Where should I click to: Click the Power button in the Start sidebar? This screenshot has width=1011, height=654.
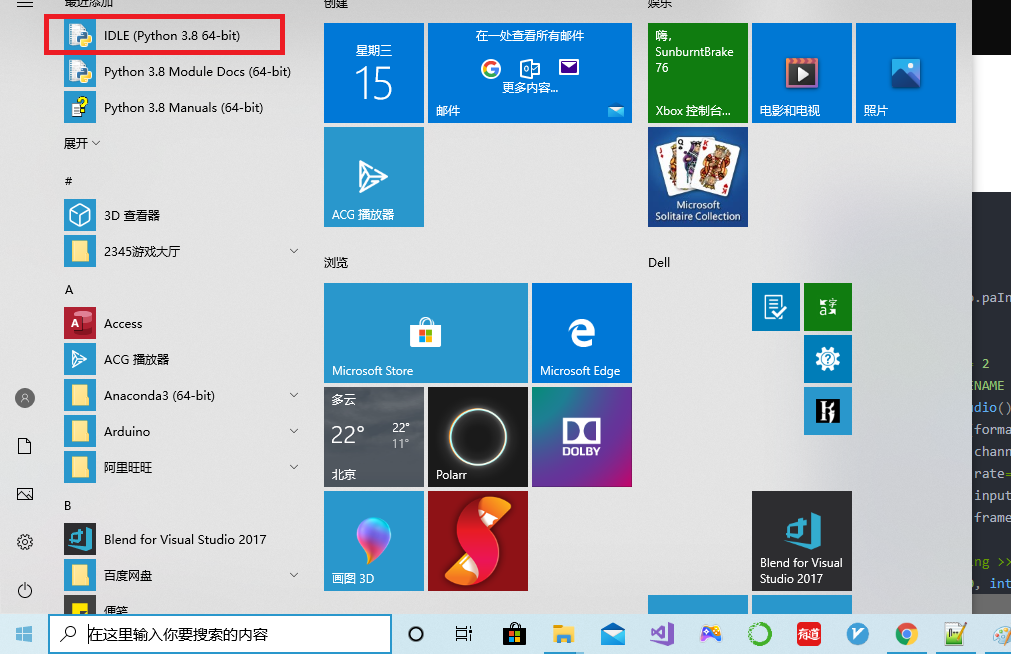click(25, 590)
